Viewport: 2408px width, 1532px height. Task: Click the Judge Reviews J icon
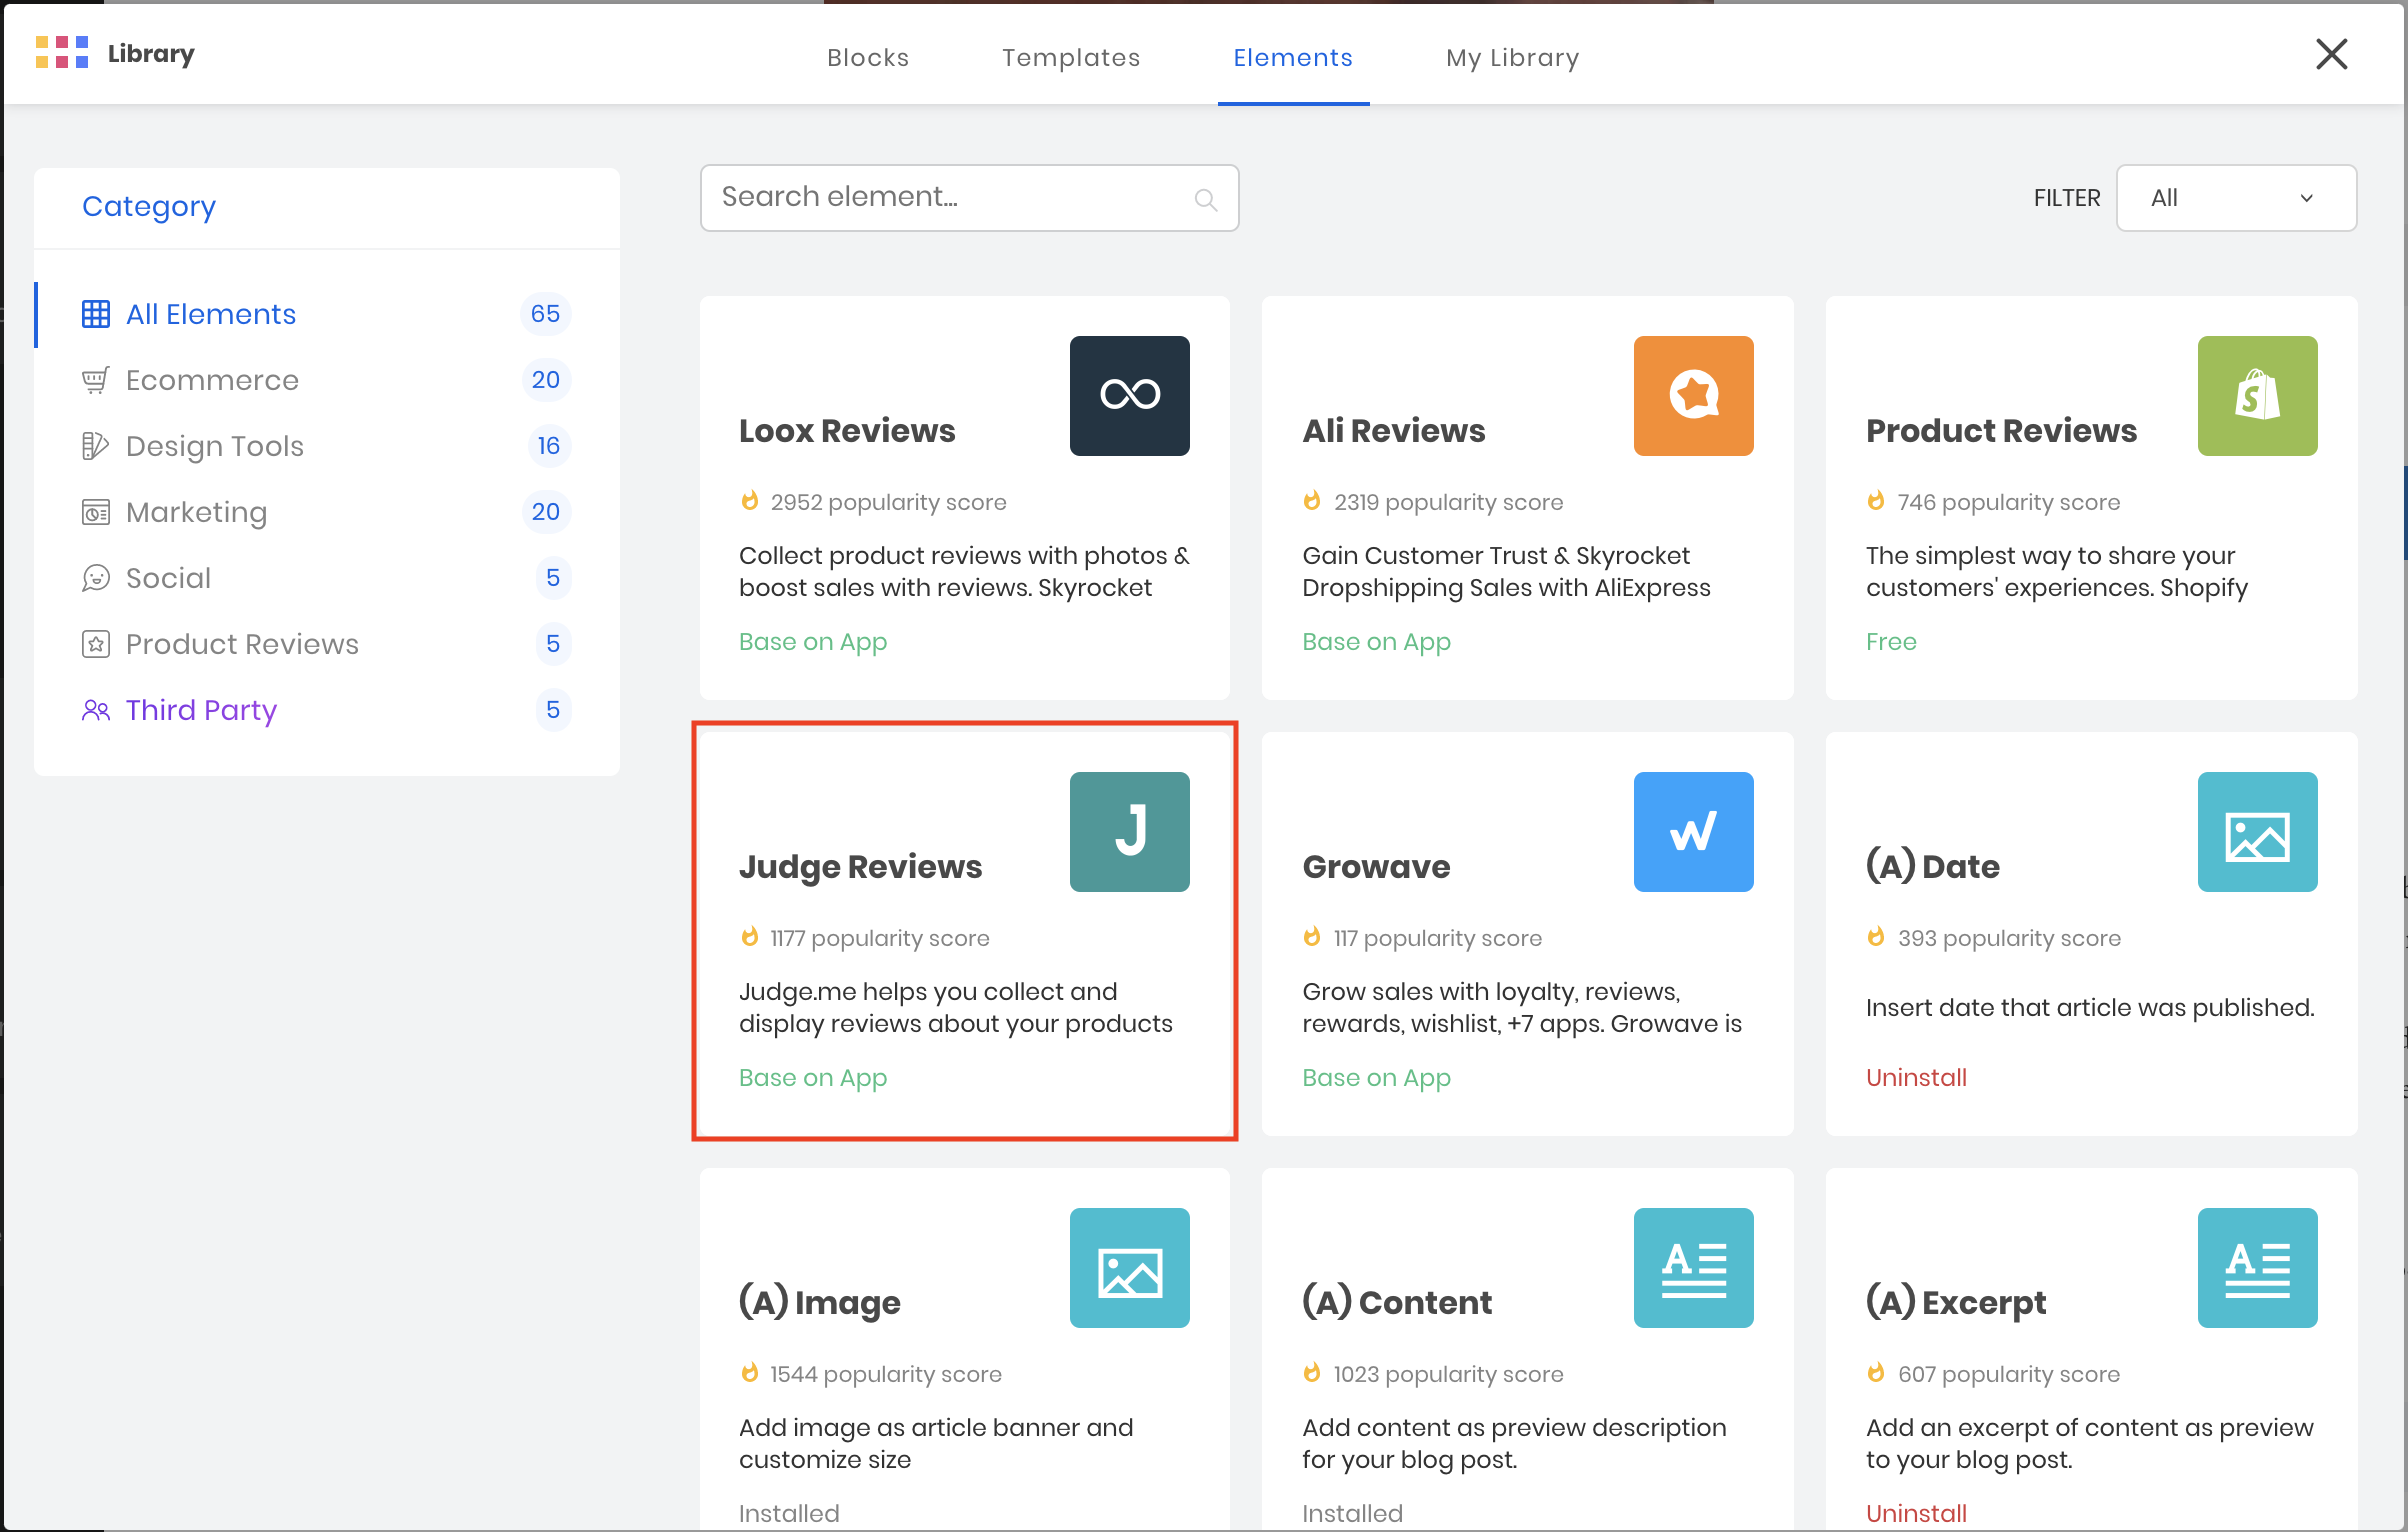coord(1129,831)
